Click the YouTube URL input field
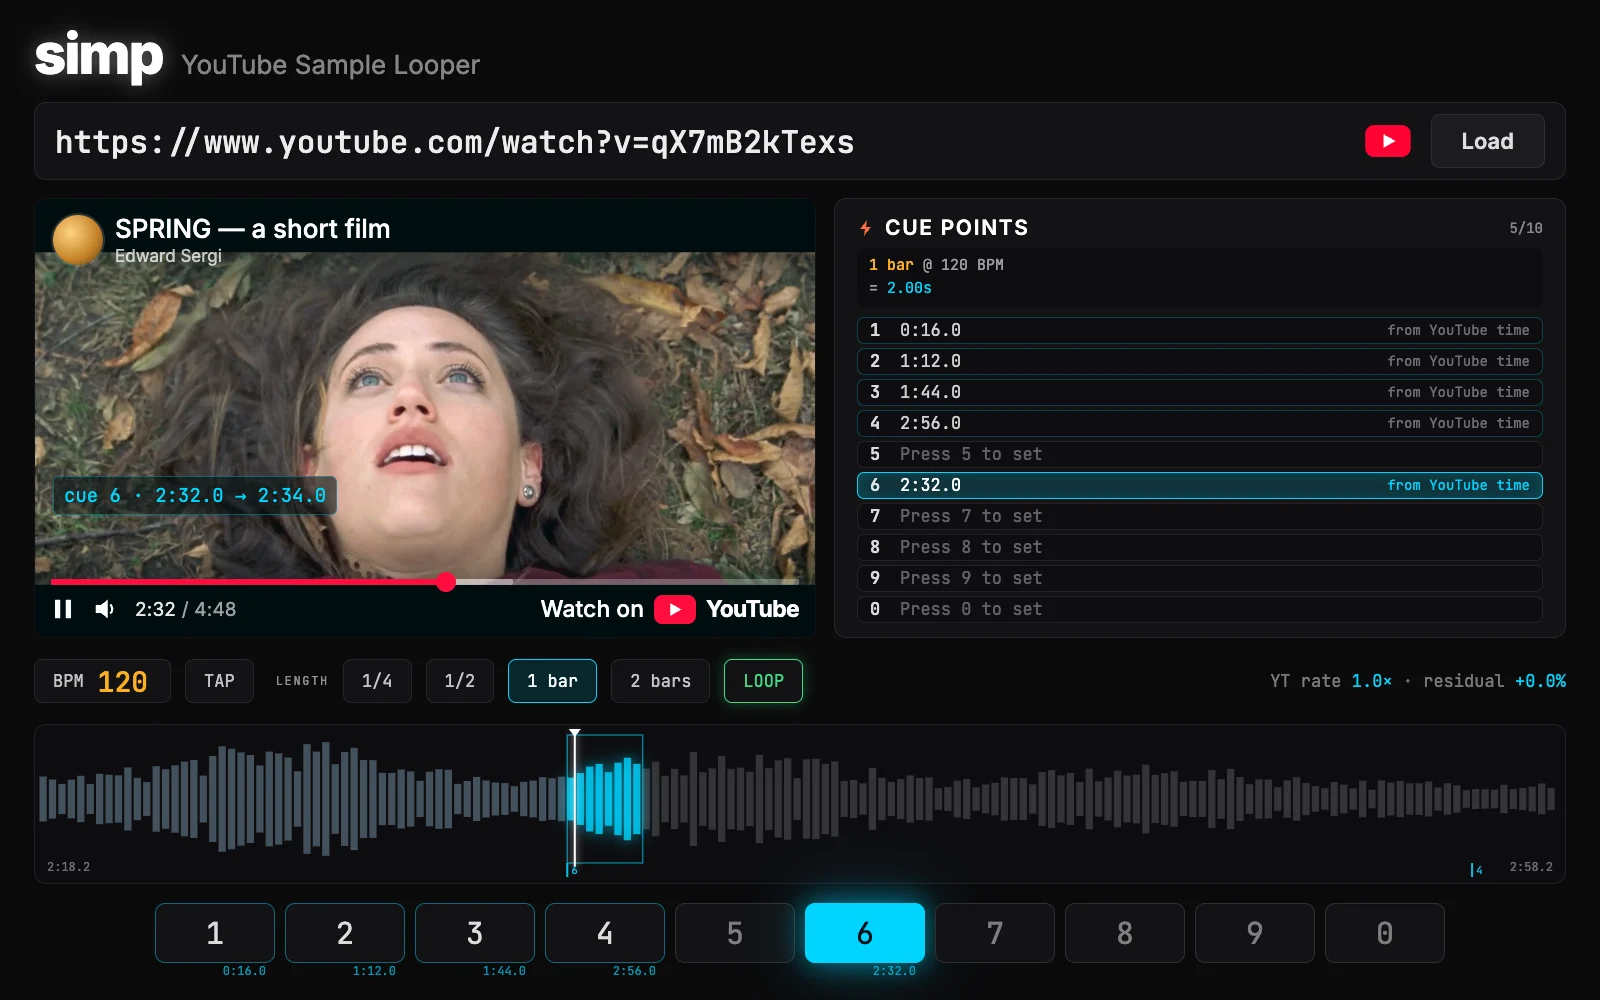This screenshot has height=1000, width=1600. pos(700,142)
